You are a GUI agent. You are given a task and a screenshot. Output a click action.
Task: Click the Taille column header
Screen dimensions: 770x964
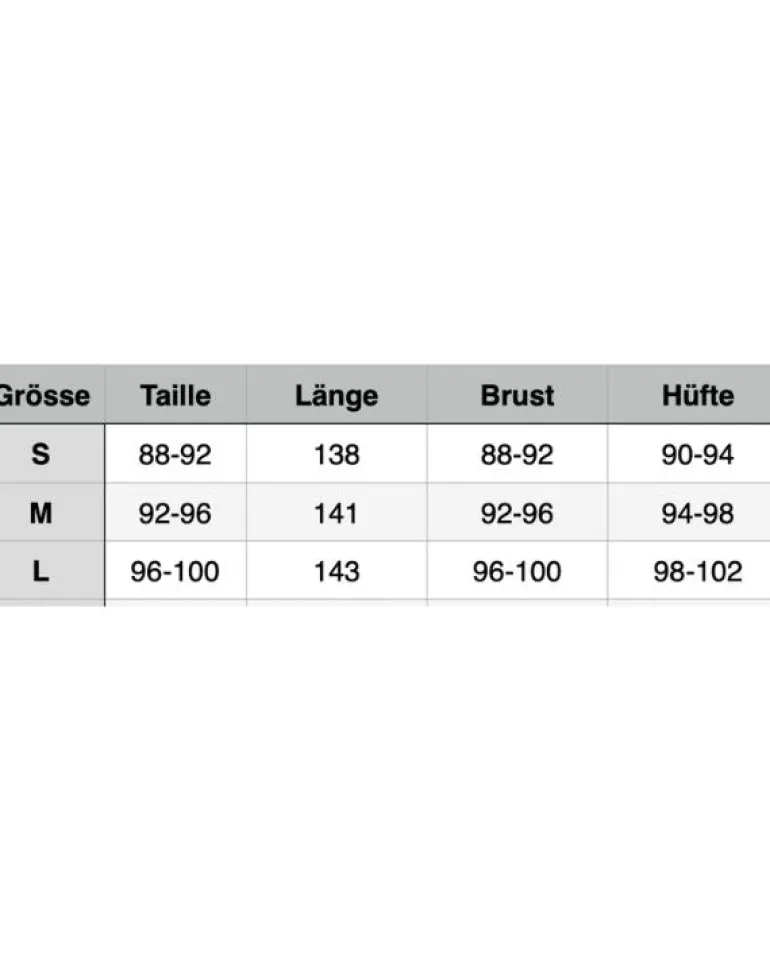pos(175,395)
